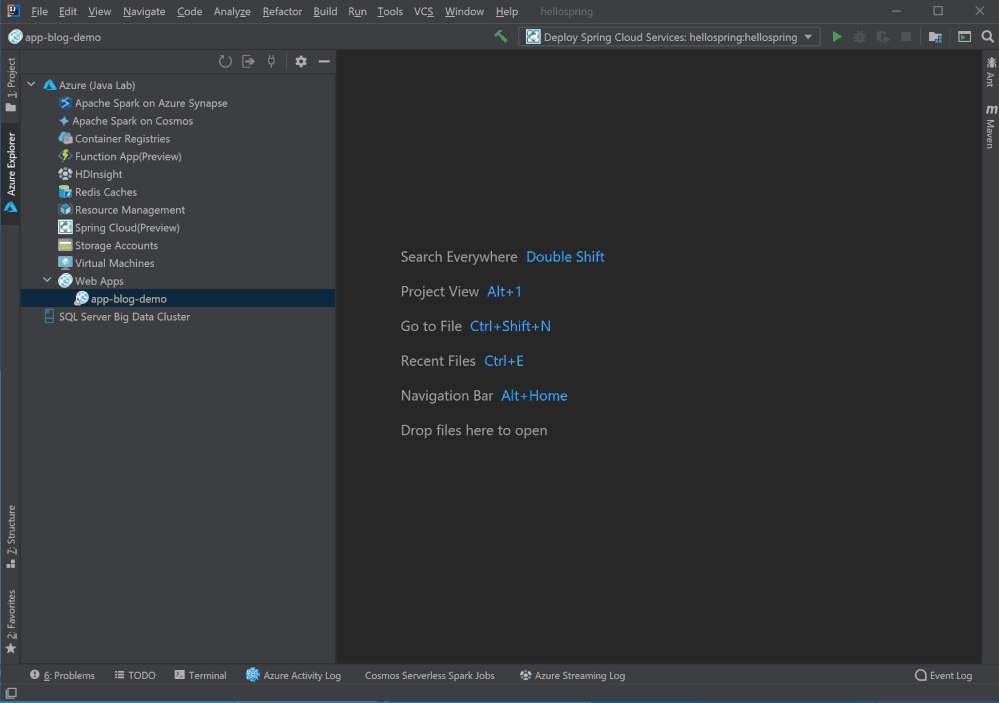999x703 pixels.
Task: Open Azure Explorer settings gear
Action: 301,62
